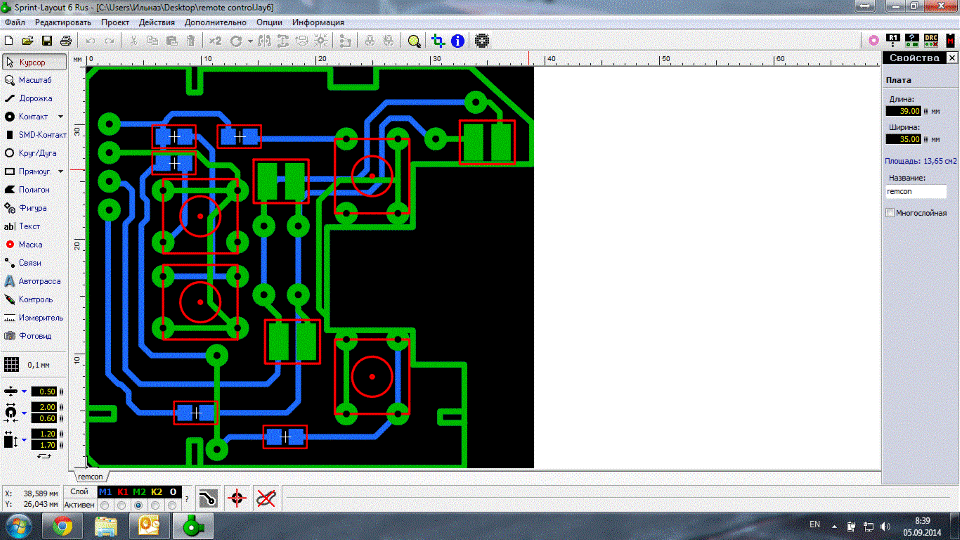The width and height of the screenshot is (960, 540).
Task: Activate layer K2 radio button
Action: coord(156,506)
